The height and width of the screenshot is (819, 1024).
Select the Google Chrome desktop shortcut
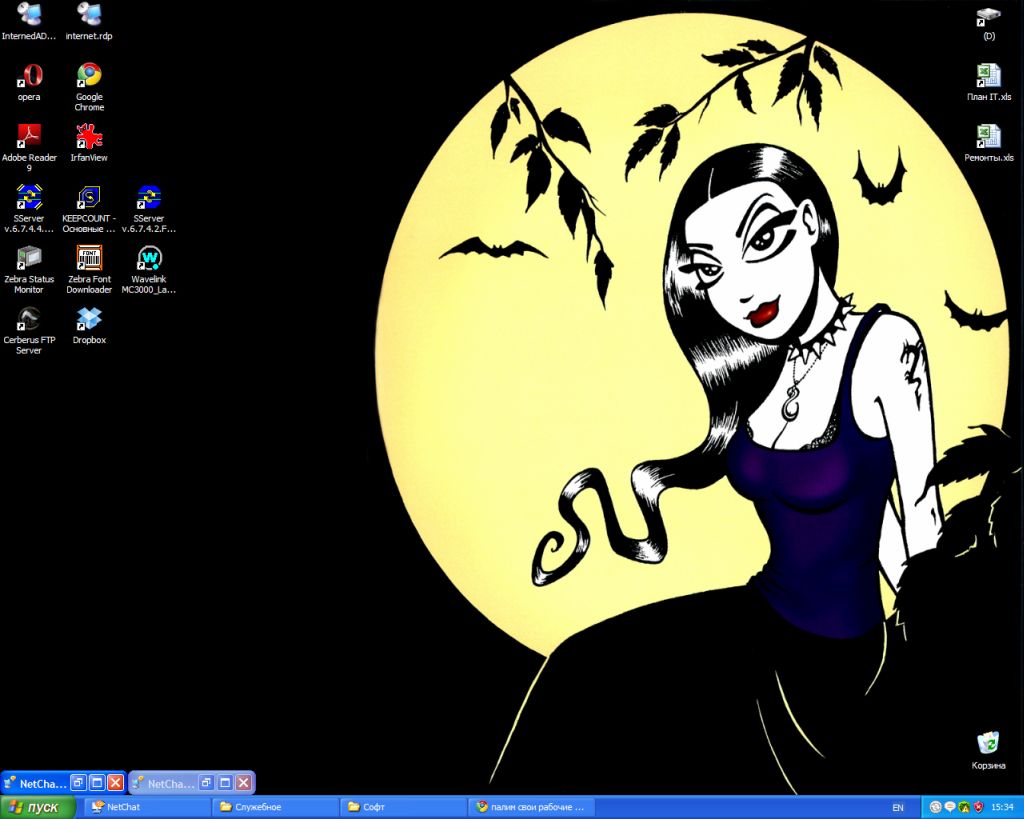89,87
